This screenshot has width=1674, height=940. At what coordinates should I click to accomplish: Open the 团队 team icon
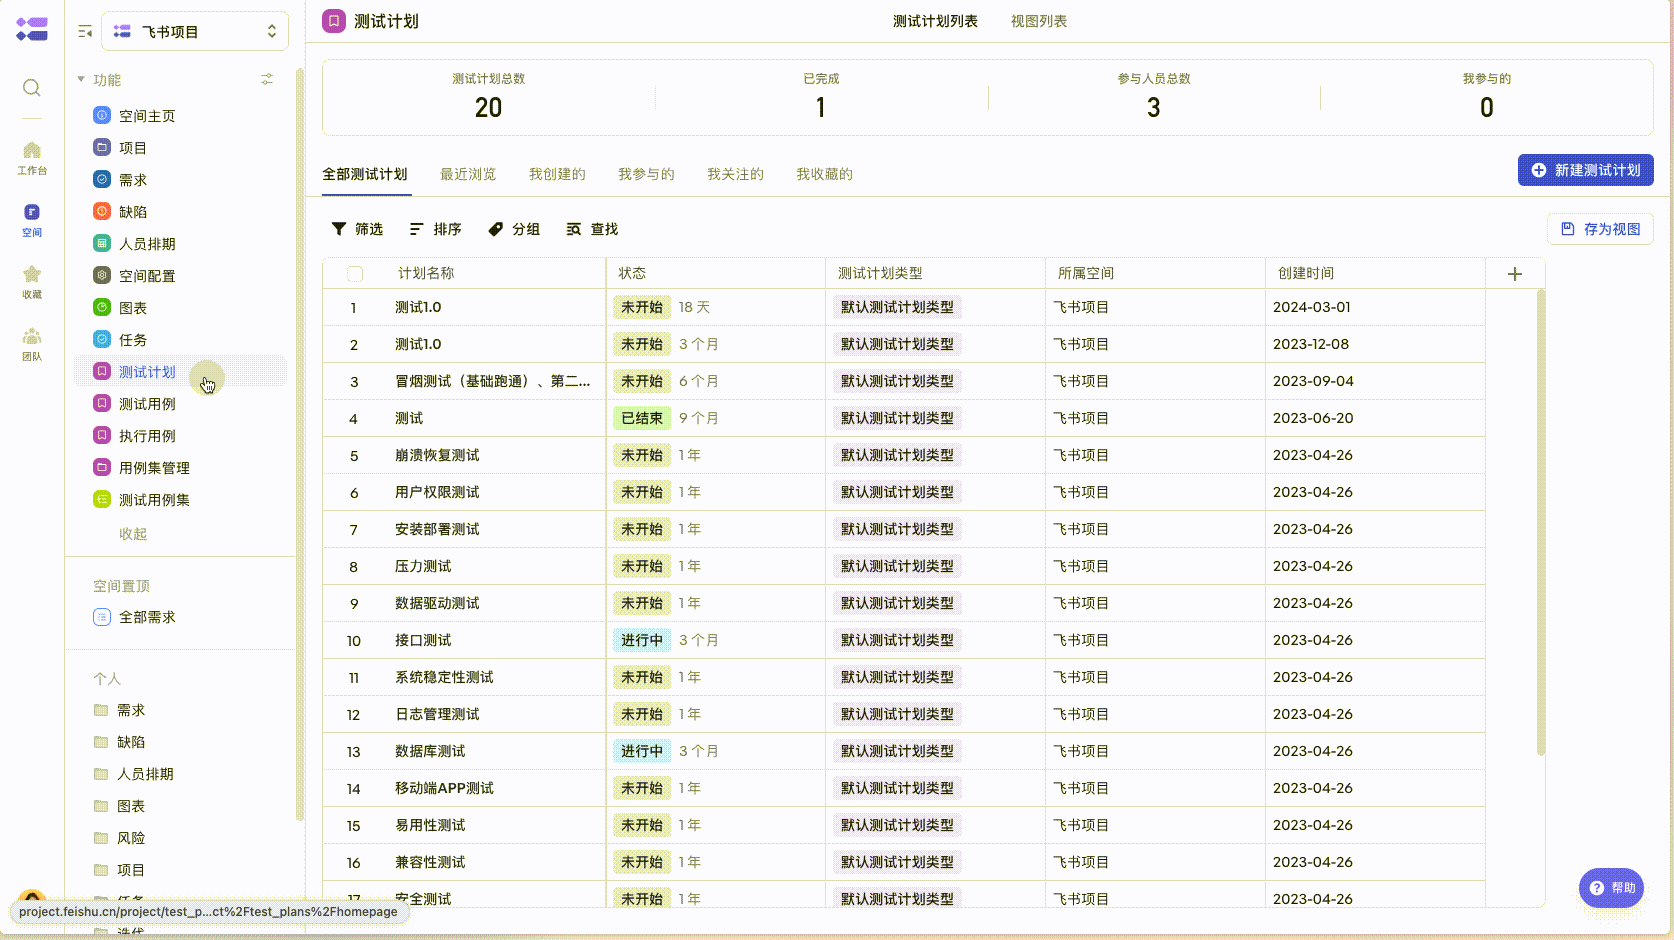pyautogui.click(x=32, y=344)
